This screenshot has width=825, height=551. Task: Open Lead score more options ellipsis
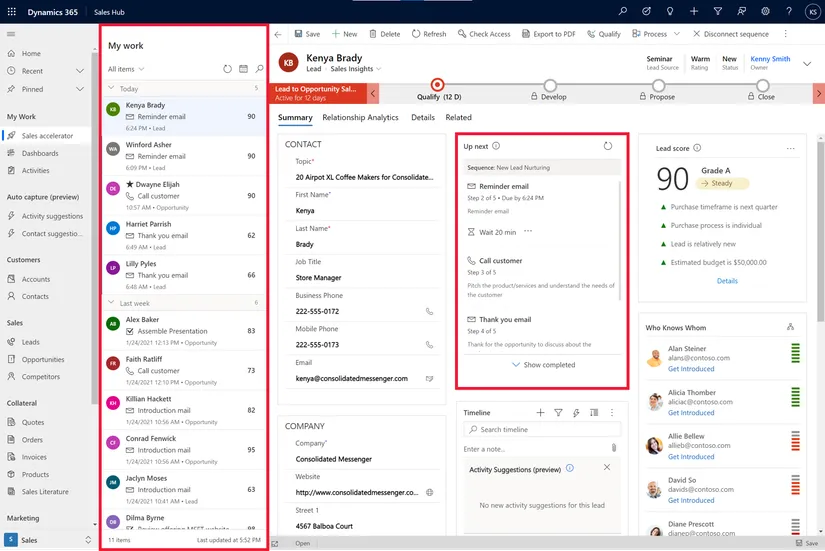790,148
